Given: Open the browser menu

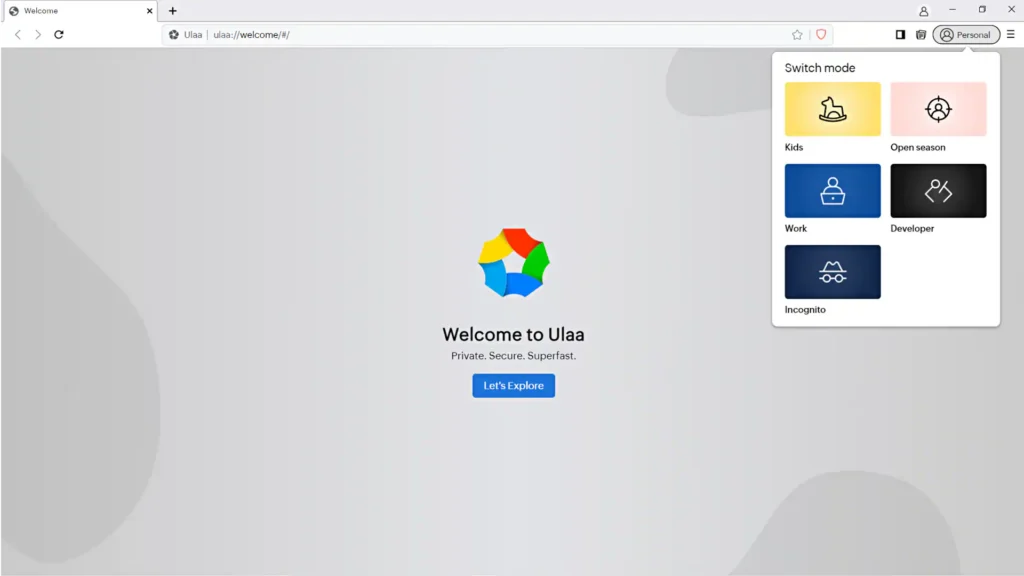Looking at the screenshot, I should tap(1012, 33).
